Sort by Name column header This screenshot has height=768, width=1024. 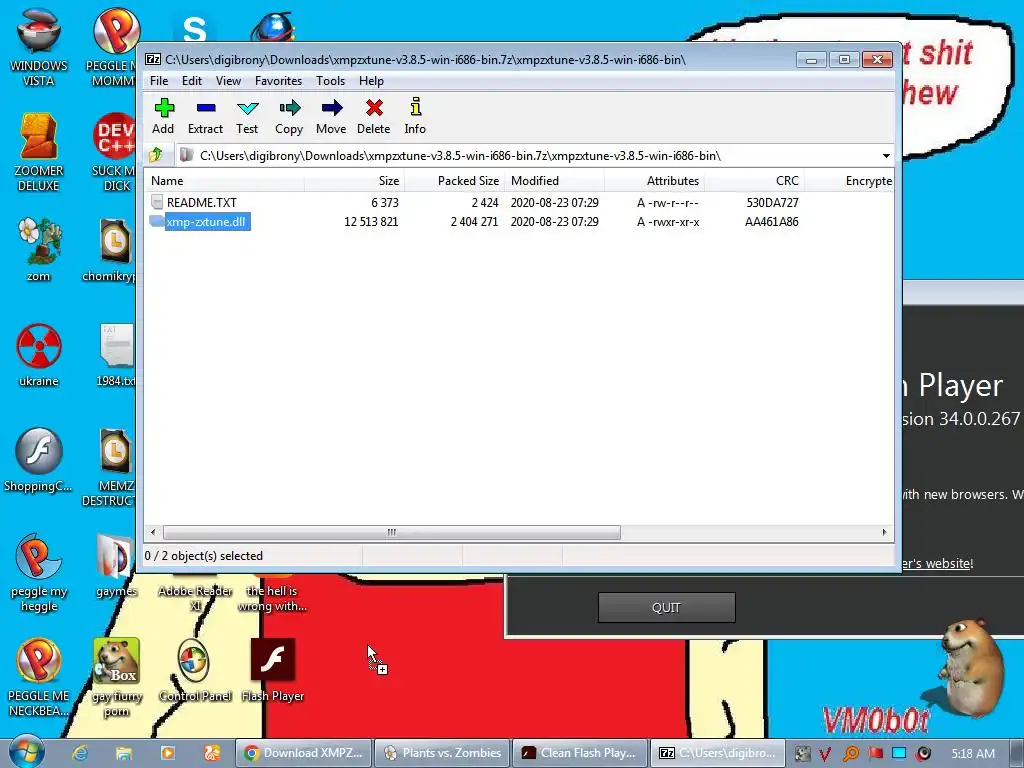[x=224, y=181]
